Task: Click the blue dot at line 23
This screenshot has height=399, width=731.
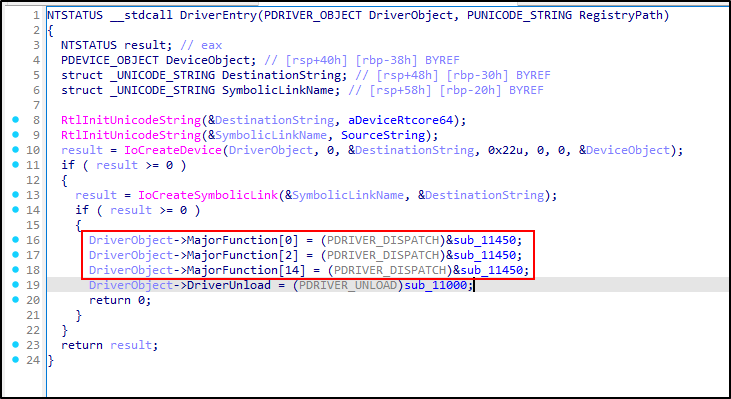Action: [x=16, y=344]
